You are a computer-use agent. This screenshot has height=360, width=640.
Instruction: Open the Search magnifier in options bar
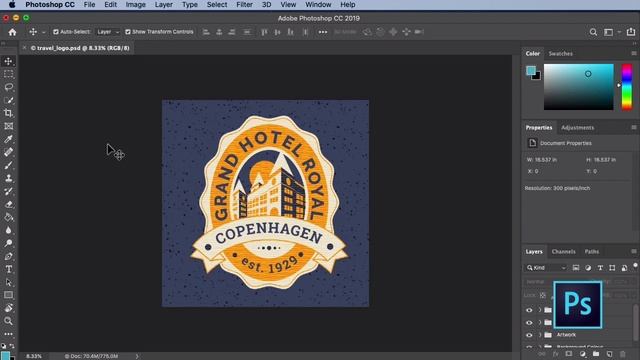pos(593,32)
